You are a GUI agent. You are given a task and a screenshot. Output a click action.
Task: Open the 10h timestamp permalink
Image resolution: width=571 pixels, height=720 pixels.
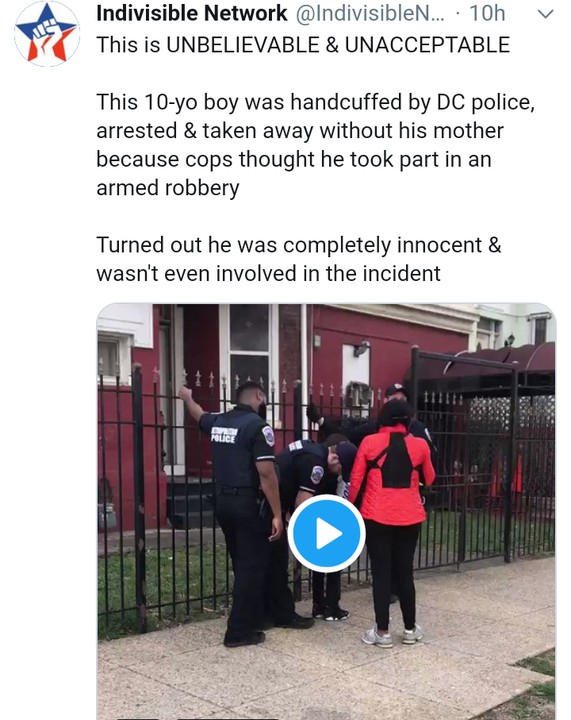point(487,13)
